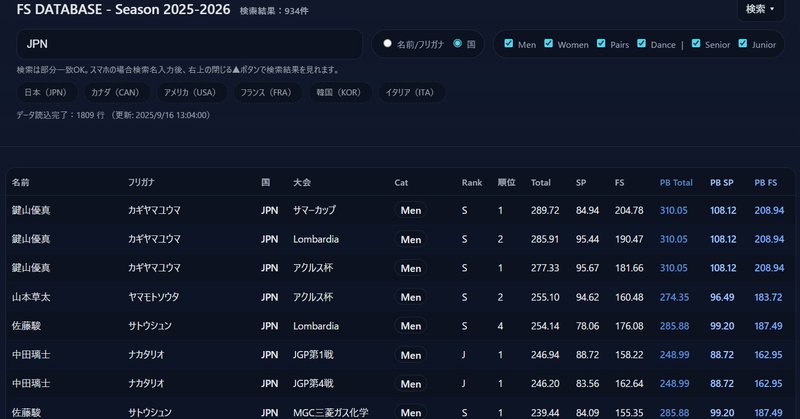Viewport: 800px width, 419px height.
Task: Sort by the PB Total column header
Action: coord(676,182)
